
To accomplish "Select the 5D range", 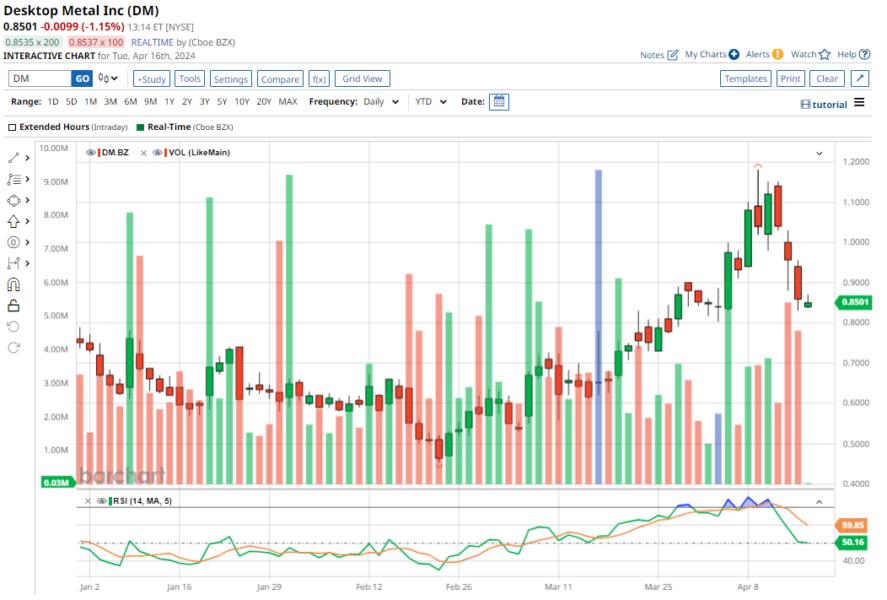I will coord(71,102).
